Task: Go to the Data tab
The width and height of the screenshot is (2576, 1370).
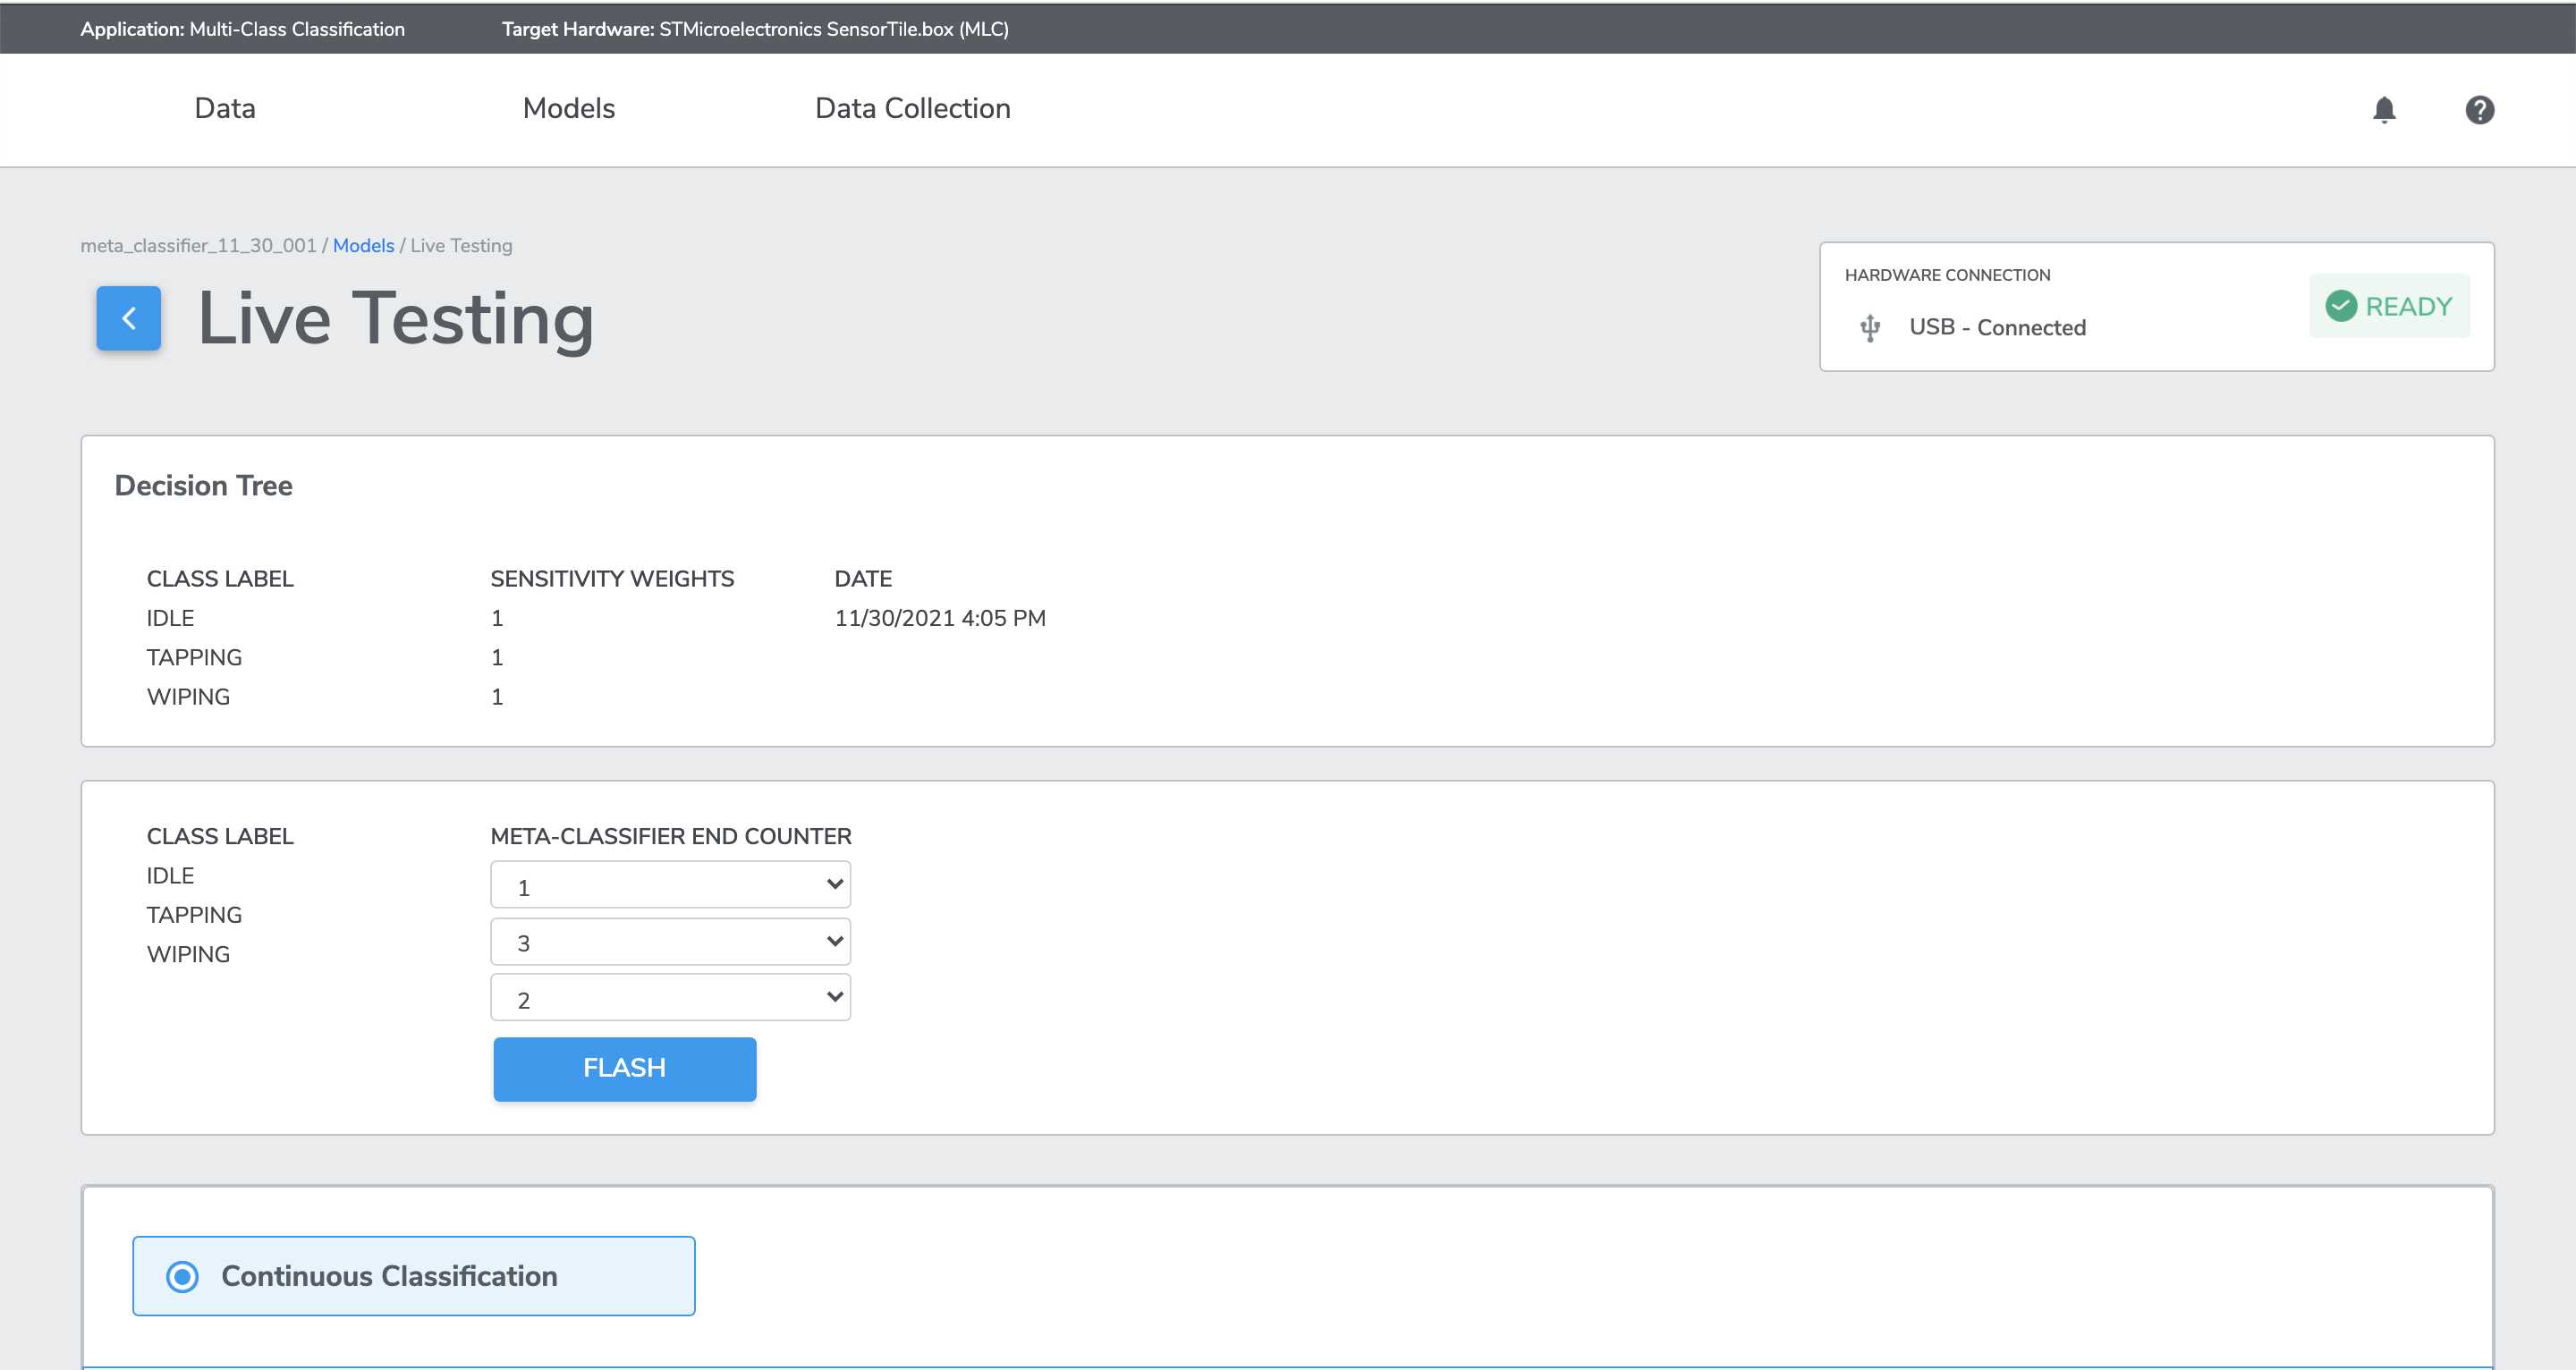Action: tap(225, 108)
